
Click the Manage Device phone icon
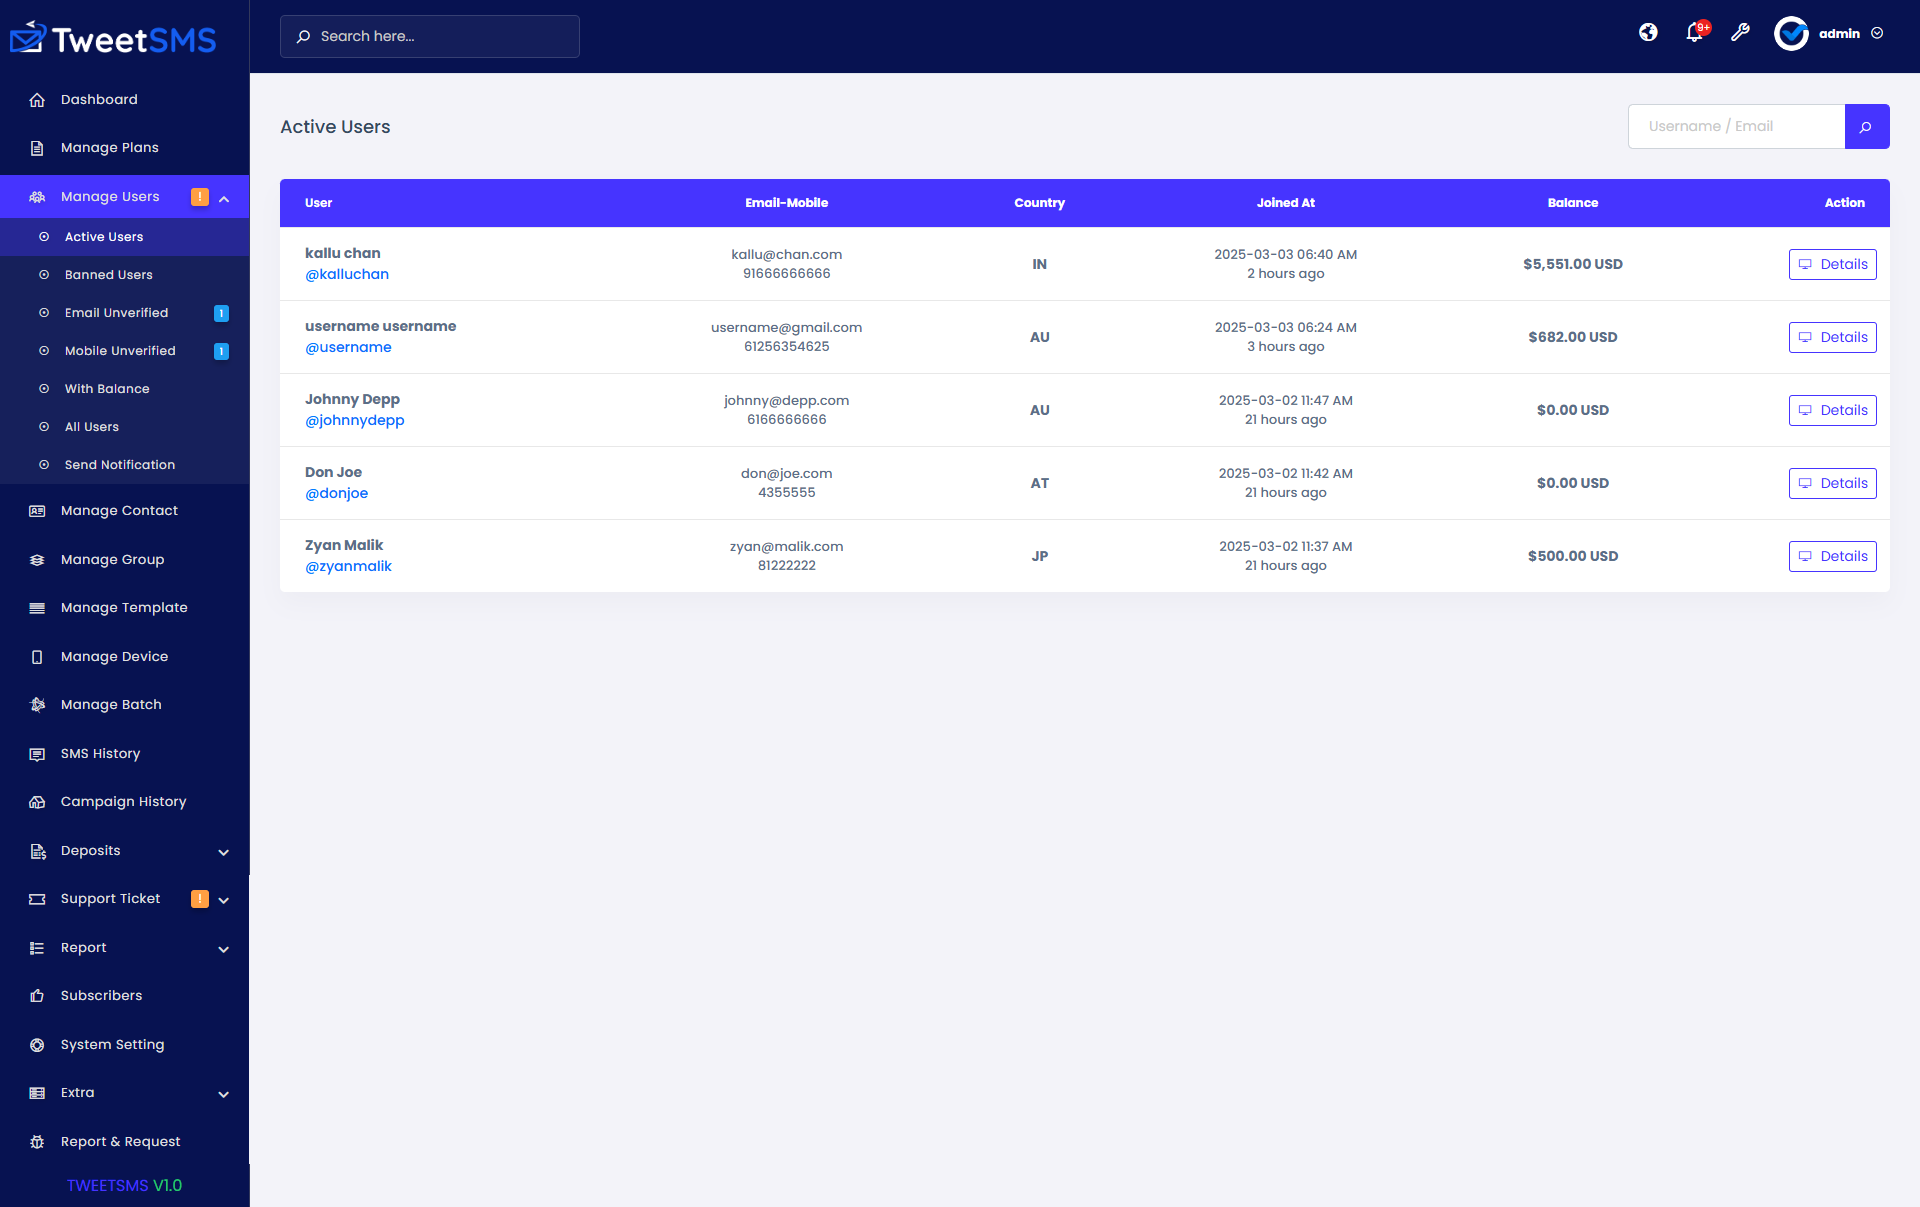click(x=37, y=657)
